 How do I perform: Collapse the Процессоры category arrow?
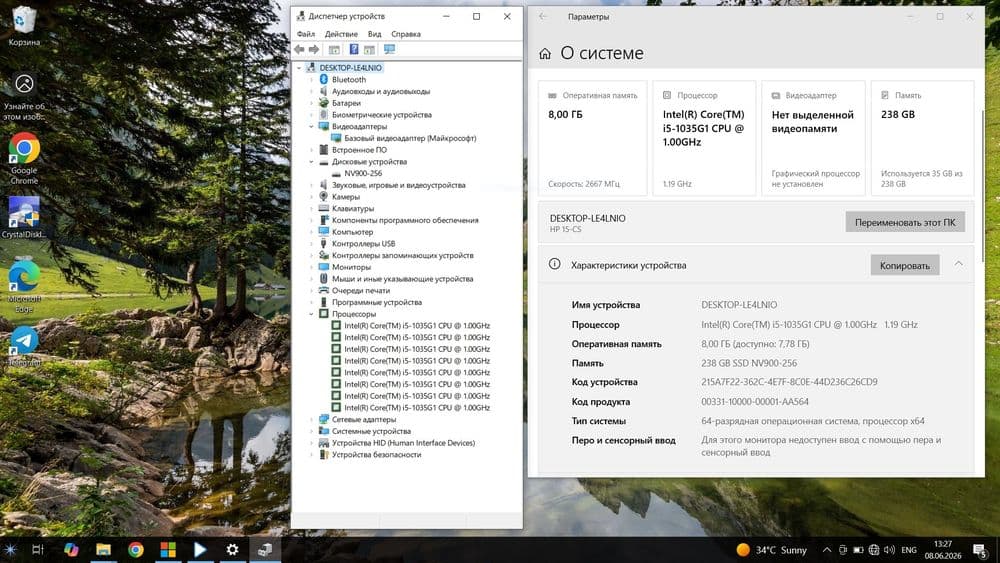[311, 314]
